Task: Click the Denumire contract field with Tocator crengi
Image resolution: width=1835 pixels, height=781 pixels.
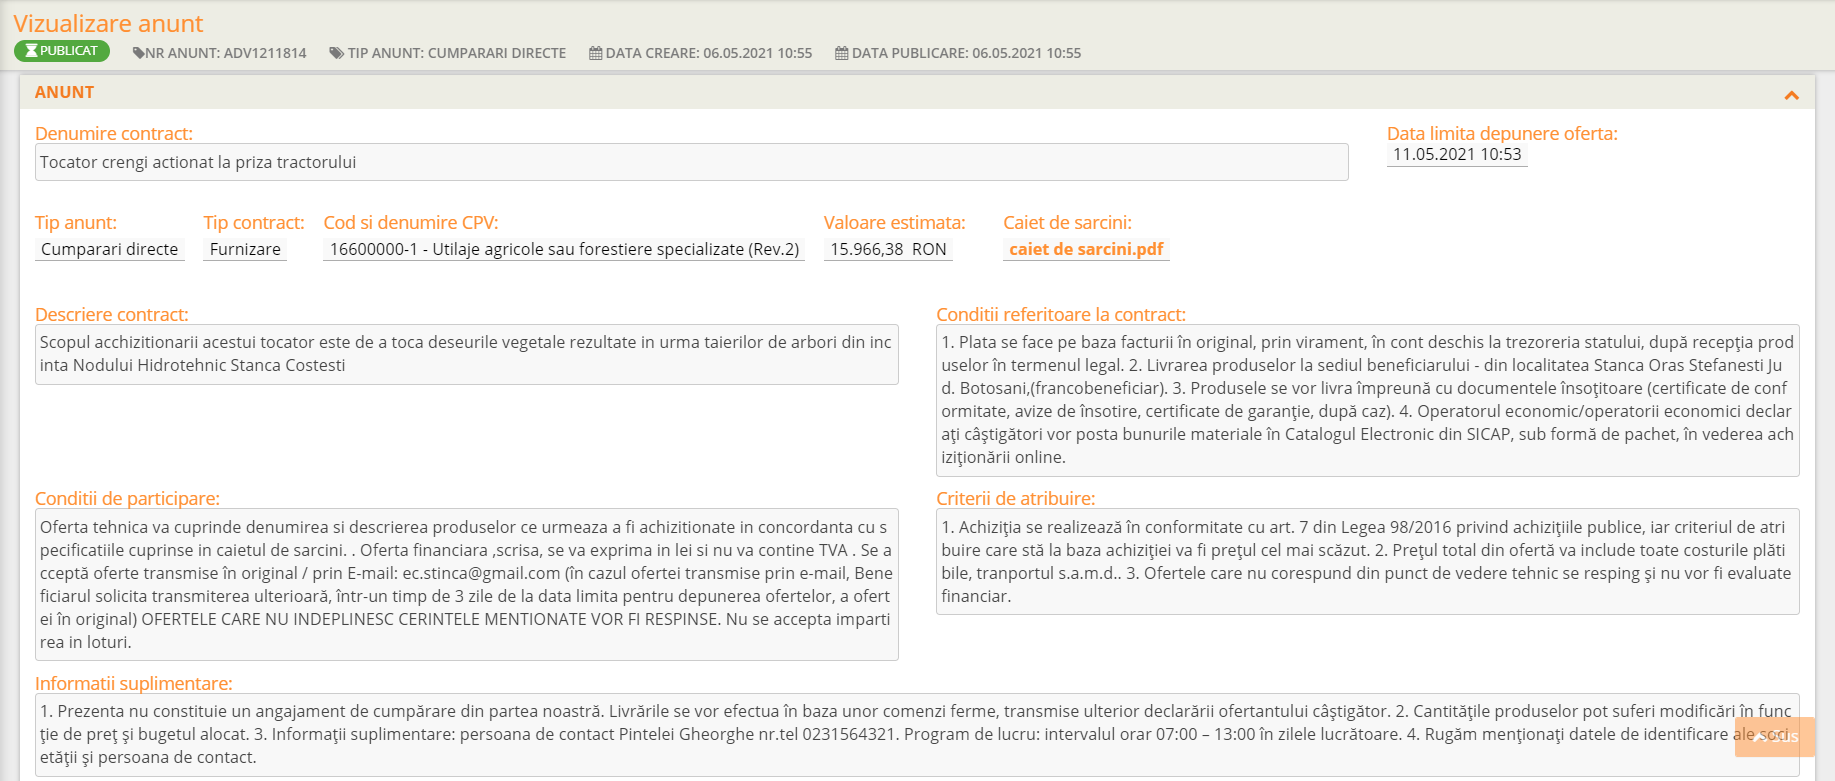Action: [692, 162]
